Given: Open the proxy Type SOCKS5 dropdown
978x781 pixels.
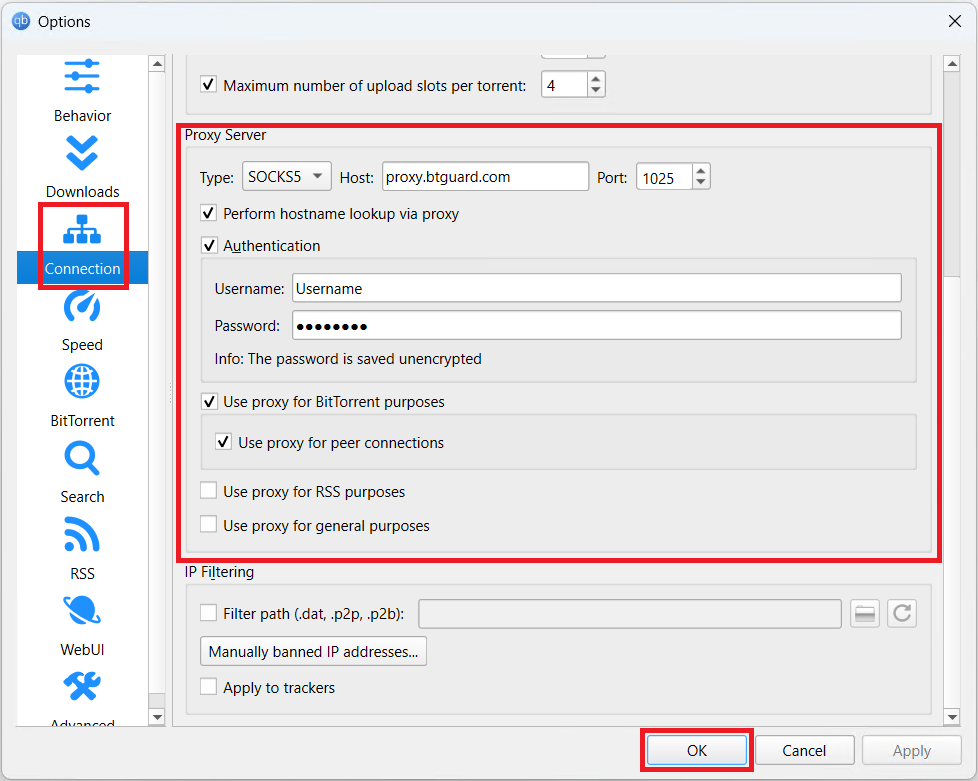Looking at the screenshot, I should coord(286,177).
